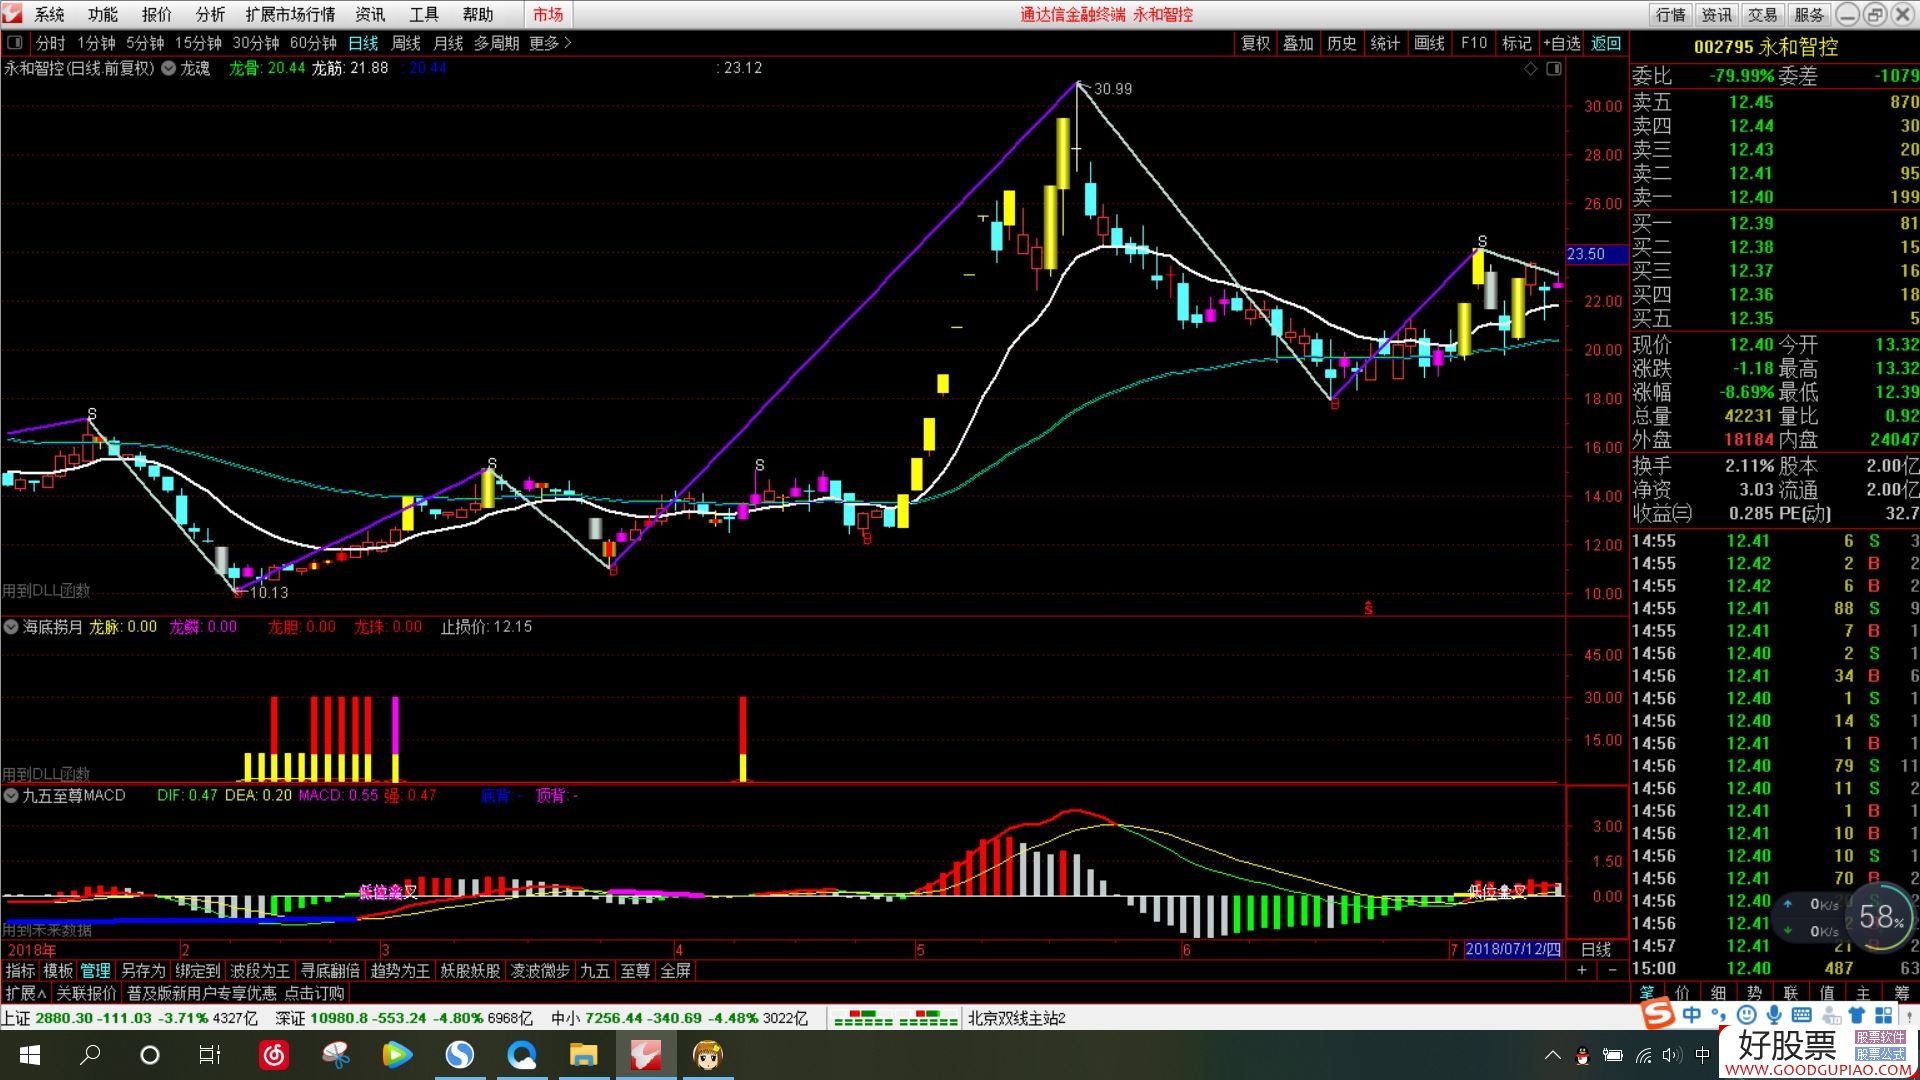Activate Sogou voice input microphone
This screenshot has width=1920, height=1080.
point(1774,1015)
